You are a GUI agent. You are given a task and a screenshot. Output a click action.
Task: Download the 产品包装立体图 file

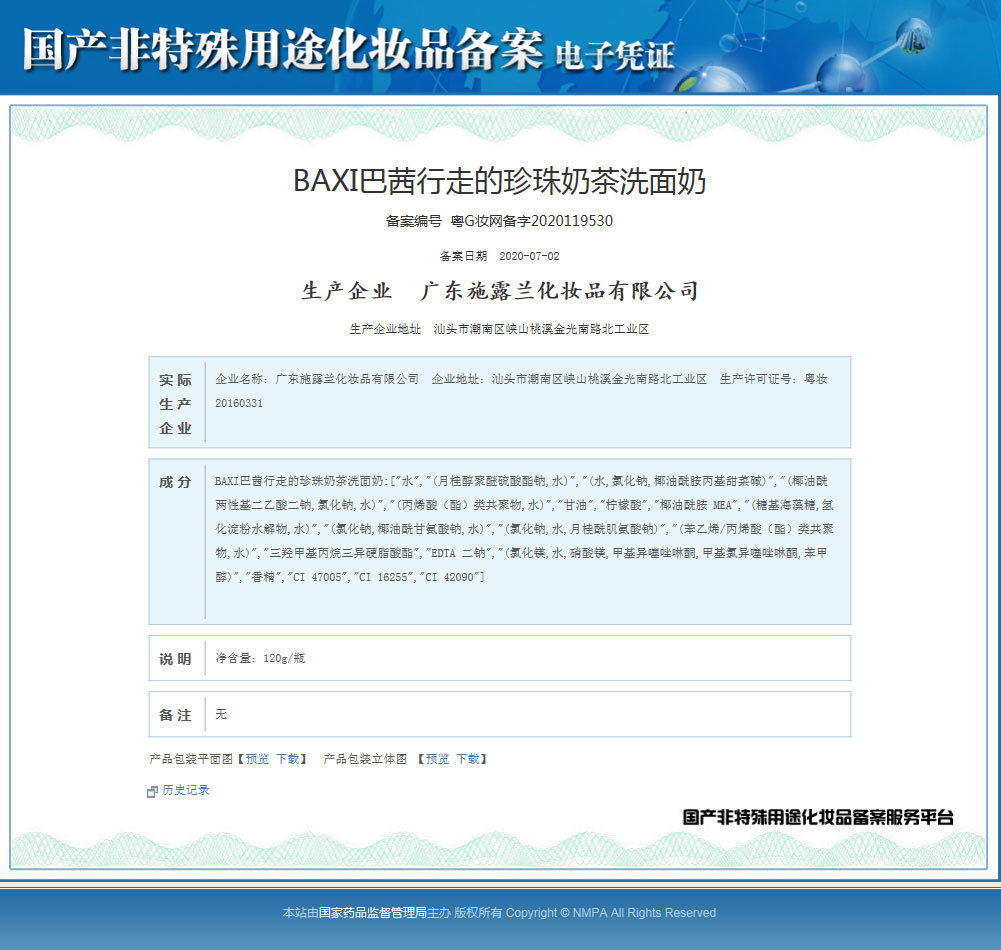468,759
